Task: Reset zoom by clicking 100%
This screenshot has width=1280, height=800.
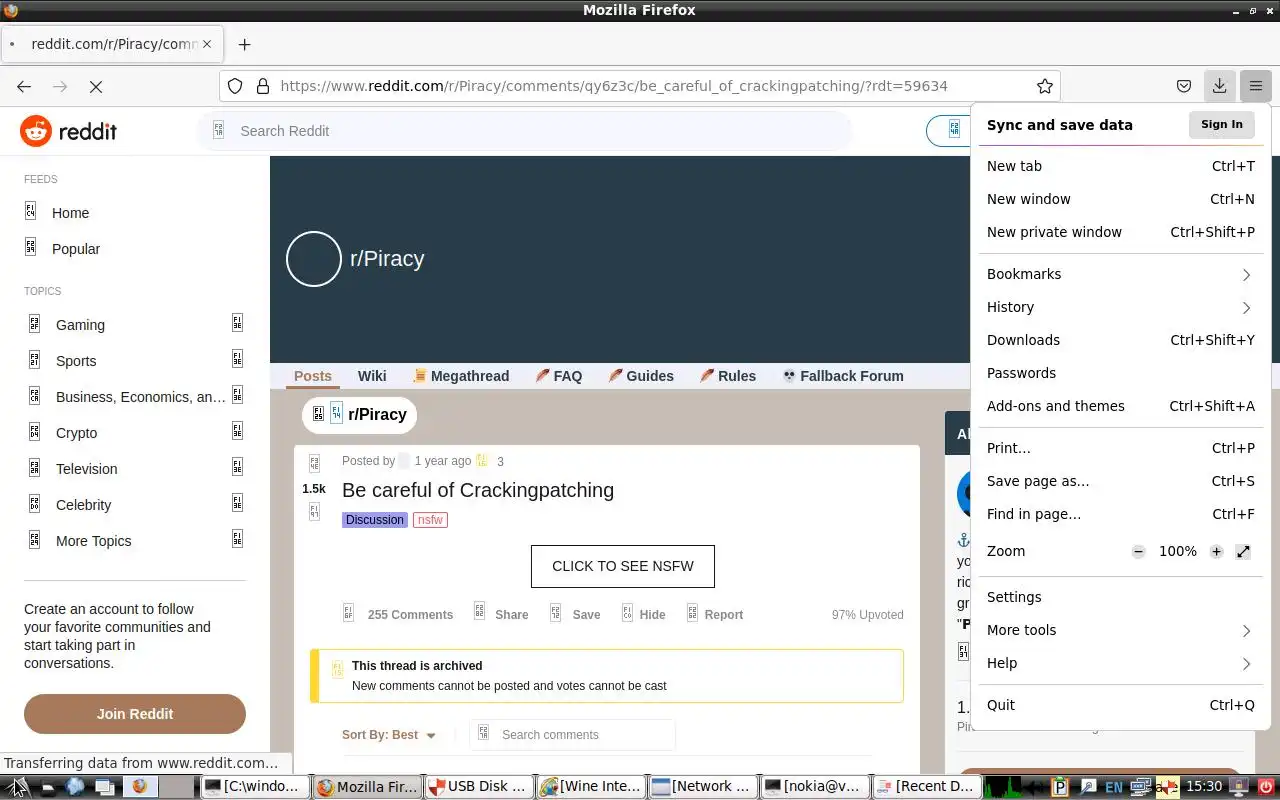Action: click(x=1178, y=552)
